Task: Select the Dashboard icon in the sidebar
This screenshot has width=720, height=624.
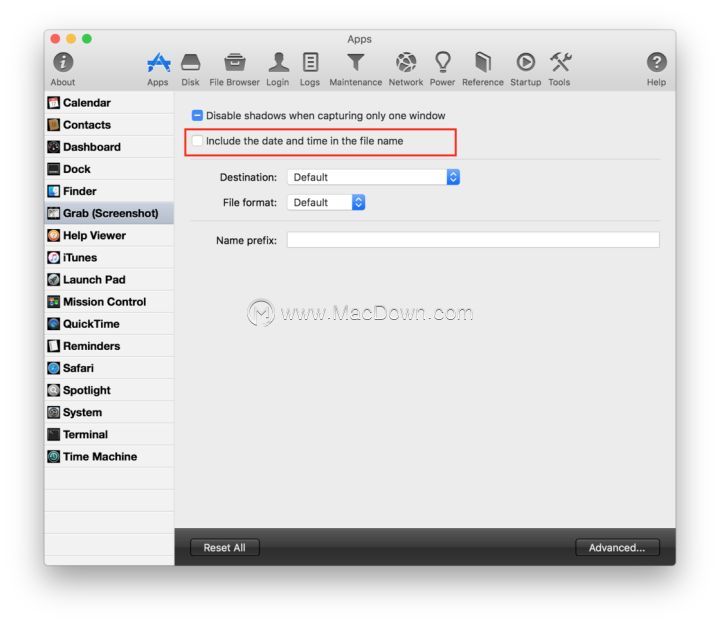Action: point(54,147)
